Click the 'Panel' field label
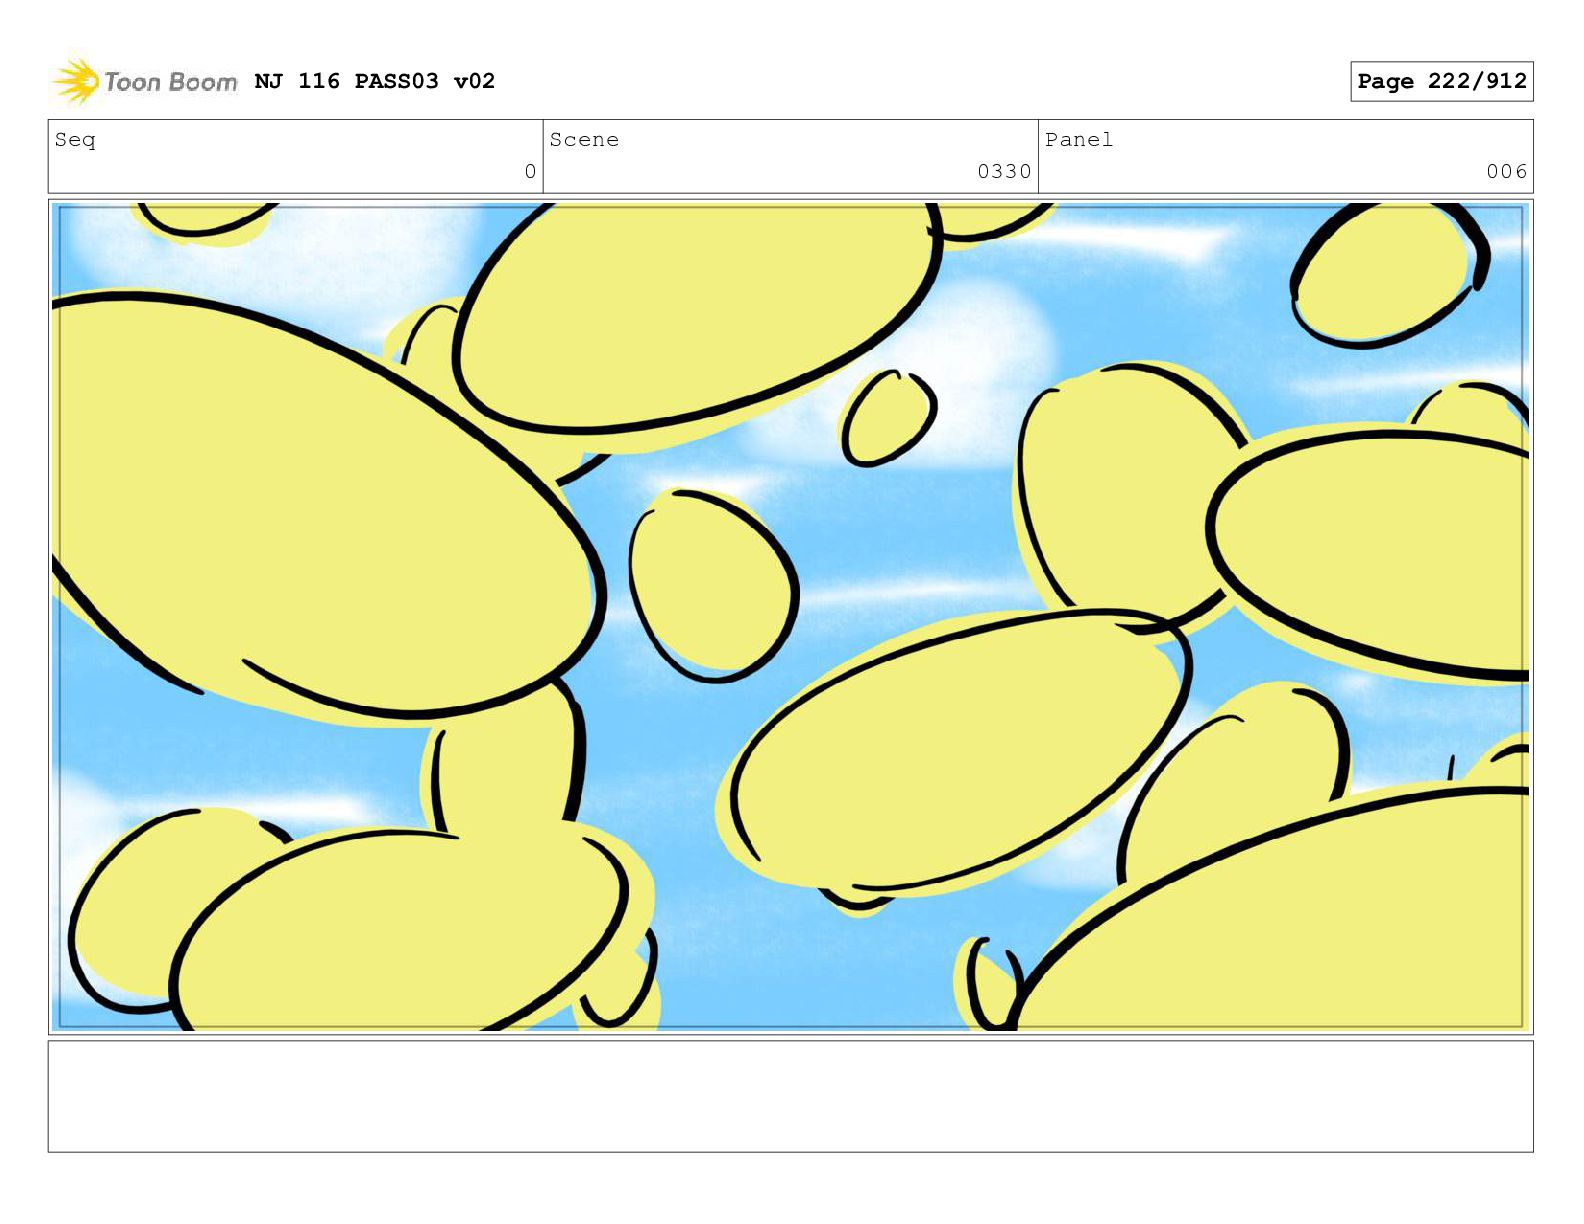 pos(1079,140)
